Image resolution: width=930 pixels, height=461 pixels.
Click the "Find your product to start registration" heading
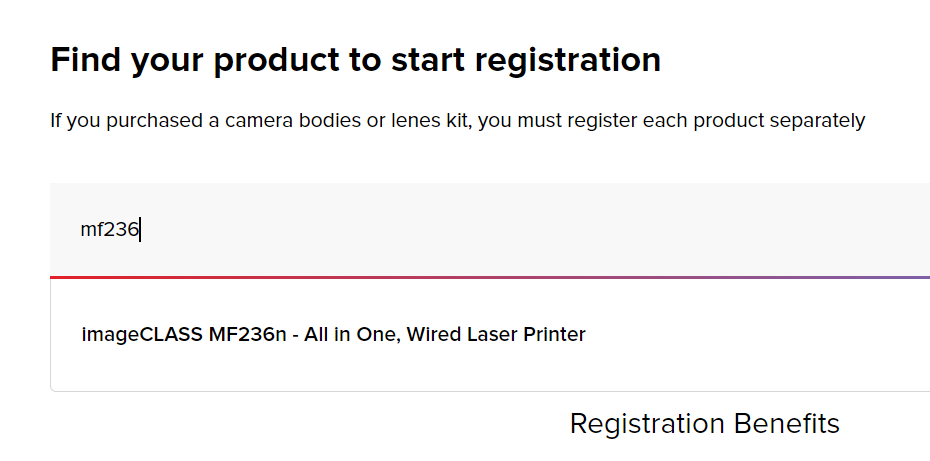[x=355, y=60]
